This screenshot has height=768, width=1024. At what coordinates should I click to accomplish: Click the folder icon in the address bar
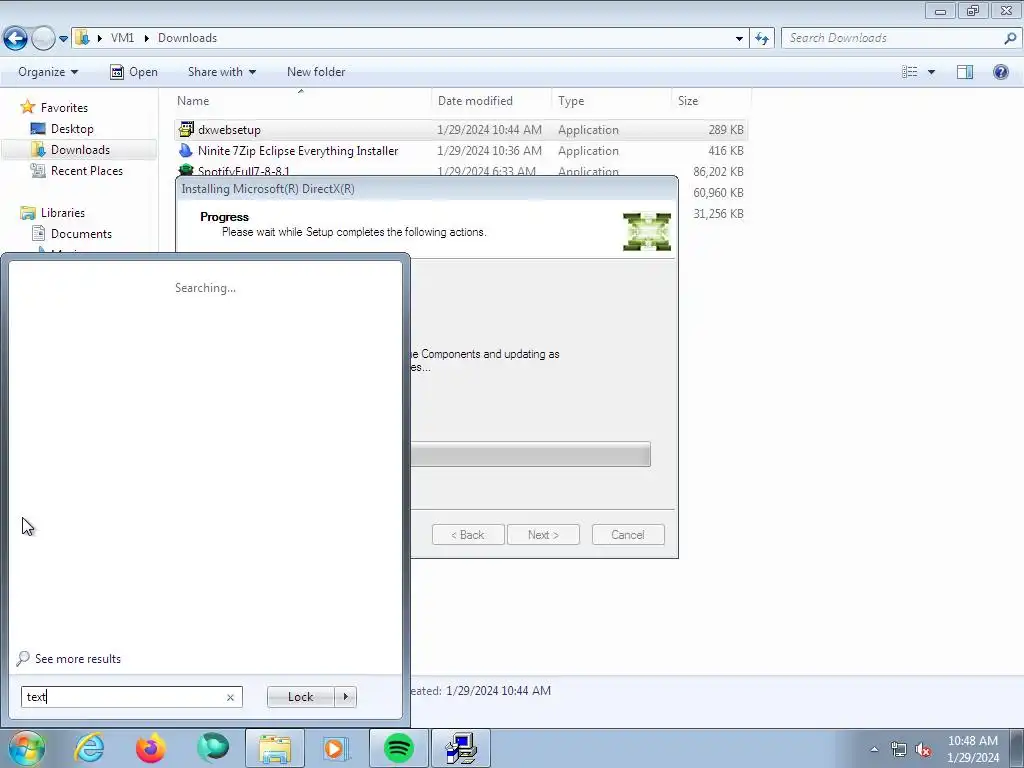(x=82, y=38)
